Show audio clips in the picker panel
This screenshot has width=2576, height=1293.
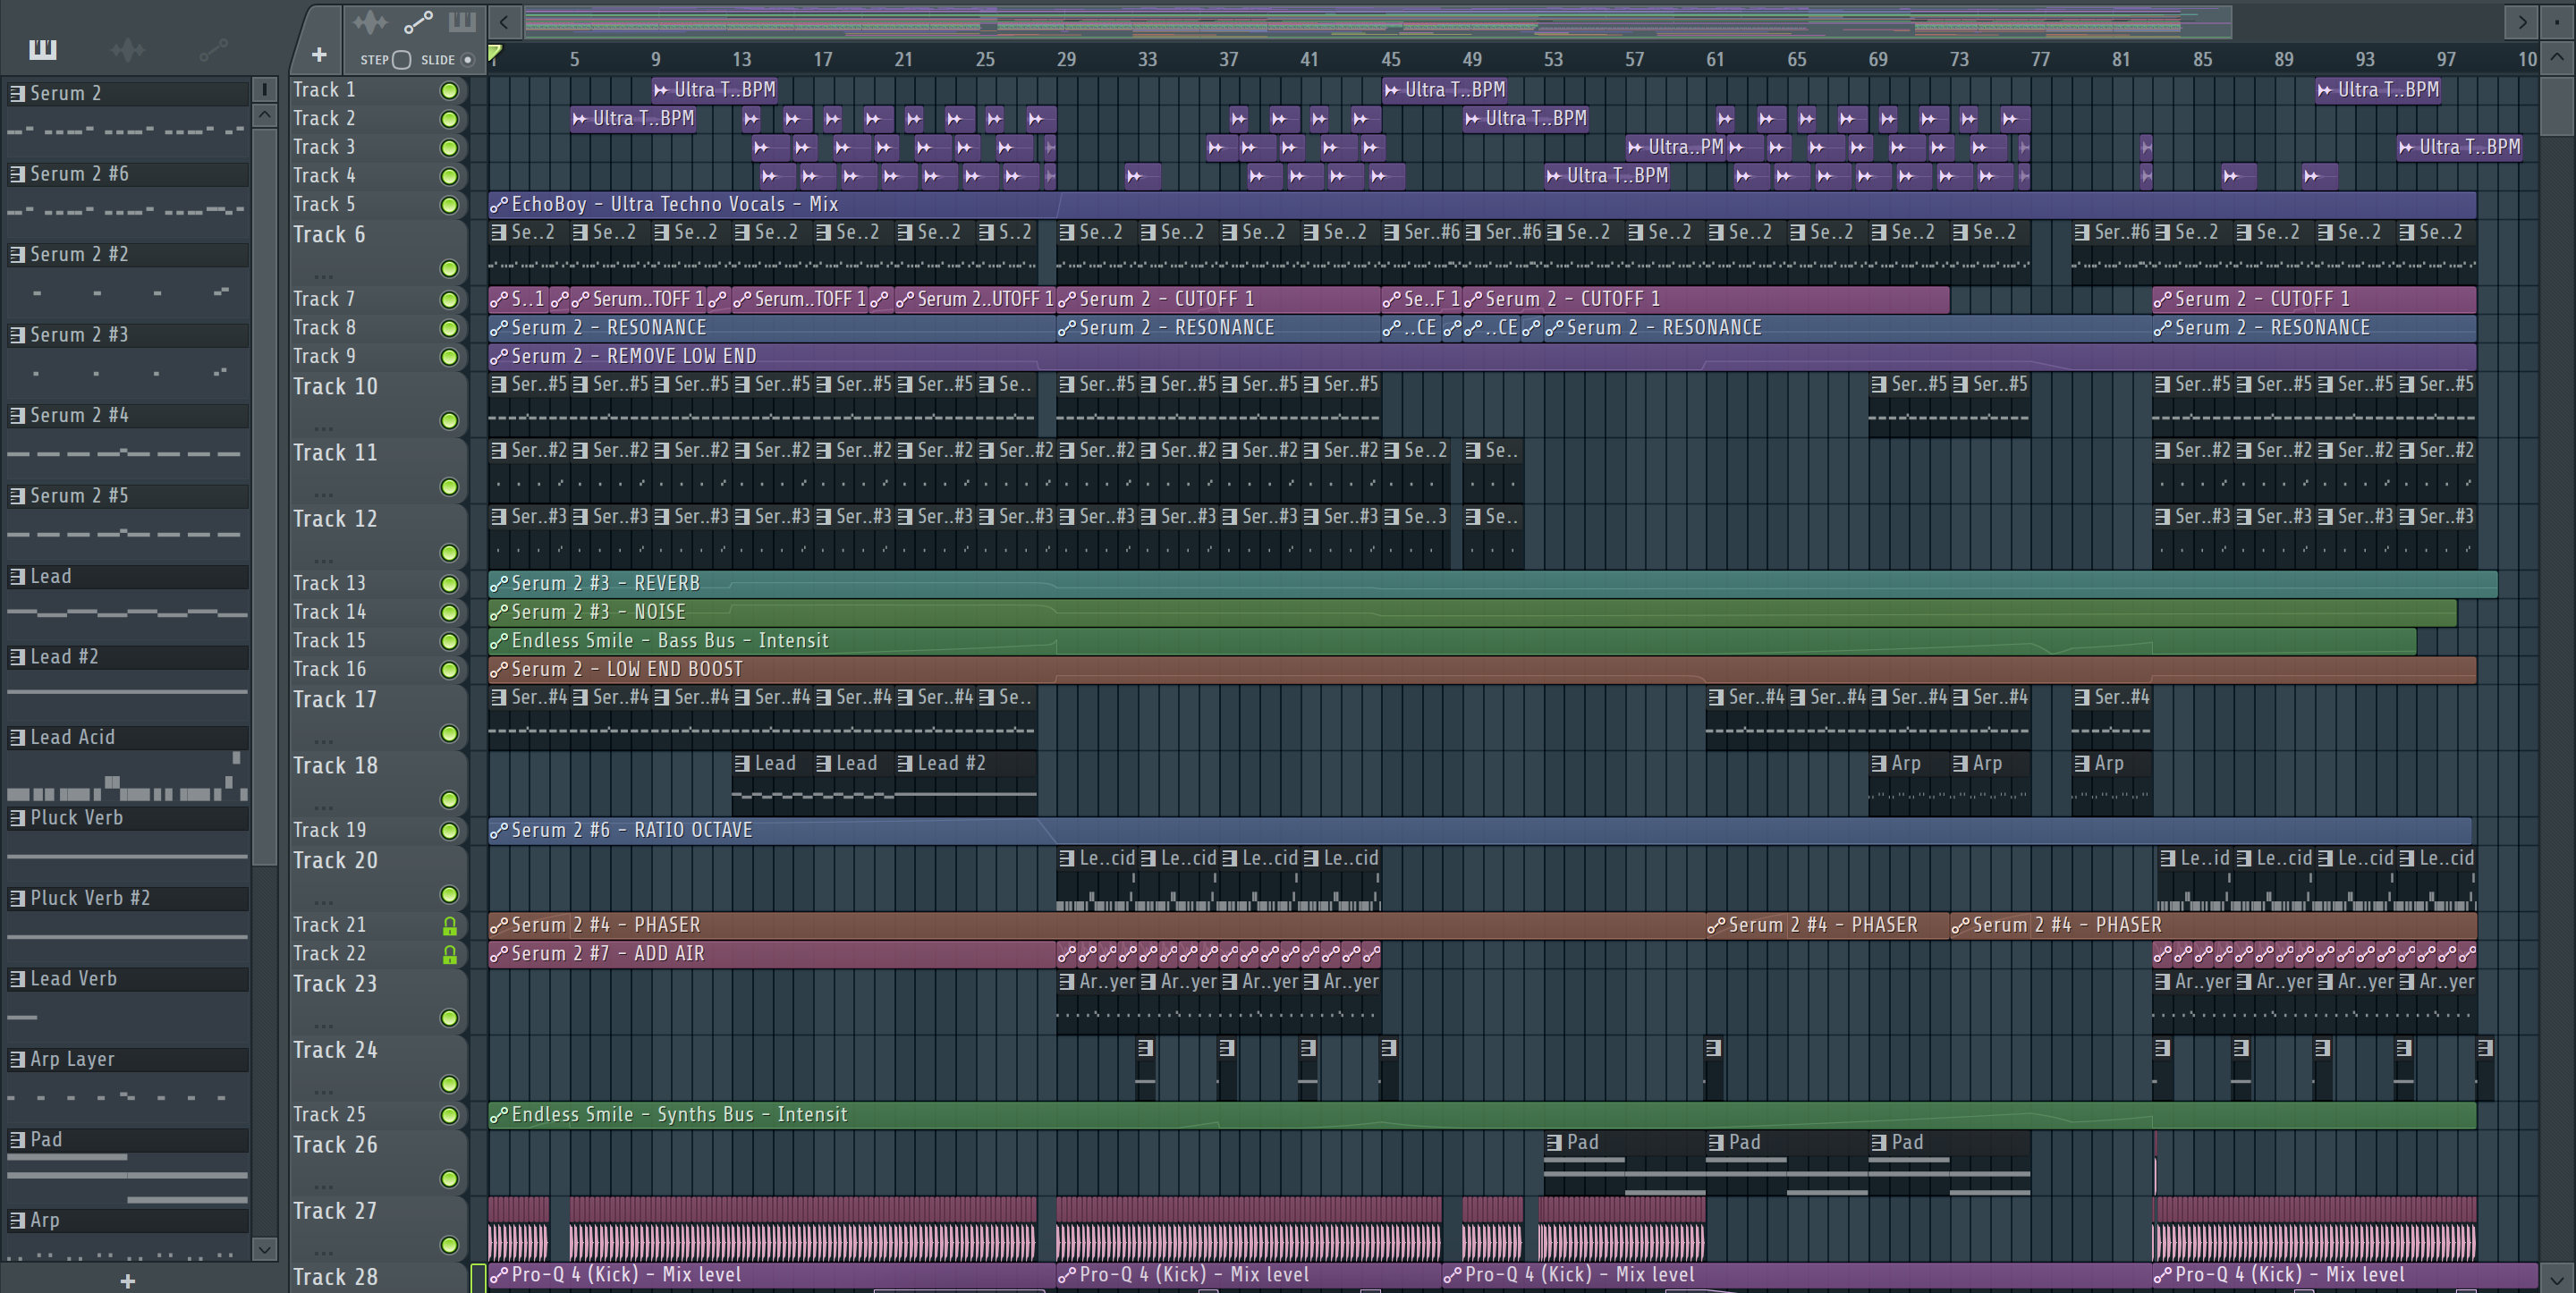(x=128, y=49)
